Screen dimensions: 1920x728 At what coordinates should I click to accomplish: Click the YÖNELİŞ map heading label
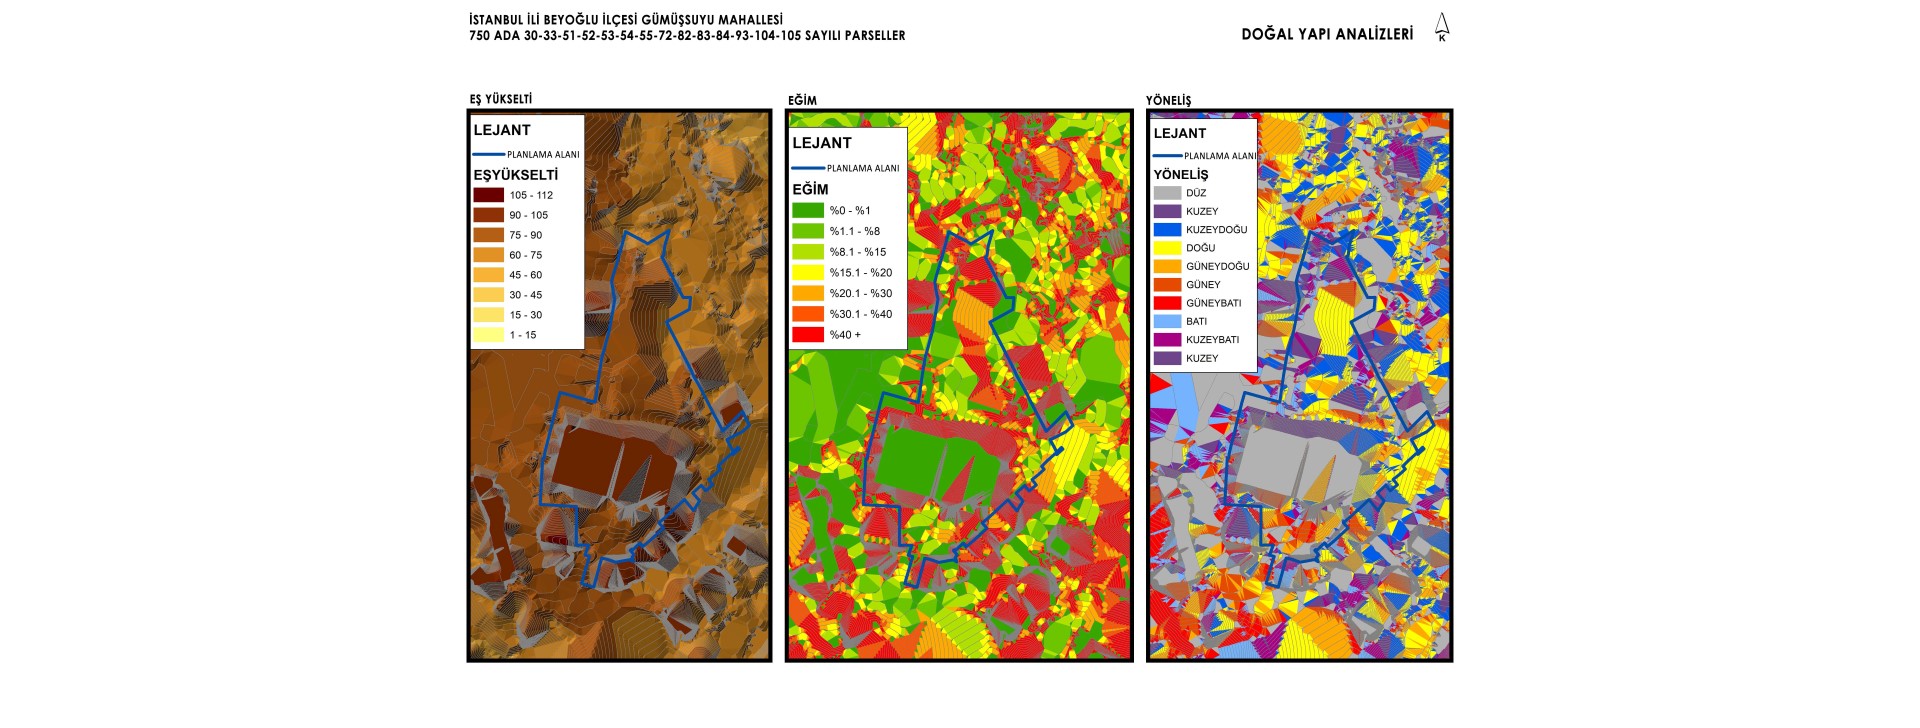click(x=1168, y=100)
